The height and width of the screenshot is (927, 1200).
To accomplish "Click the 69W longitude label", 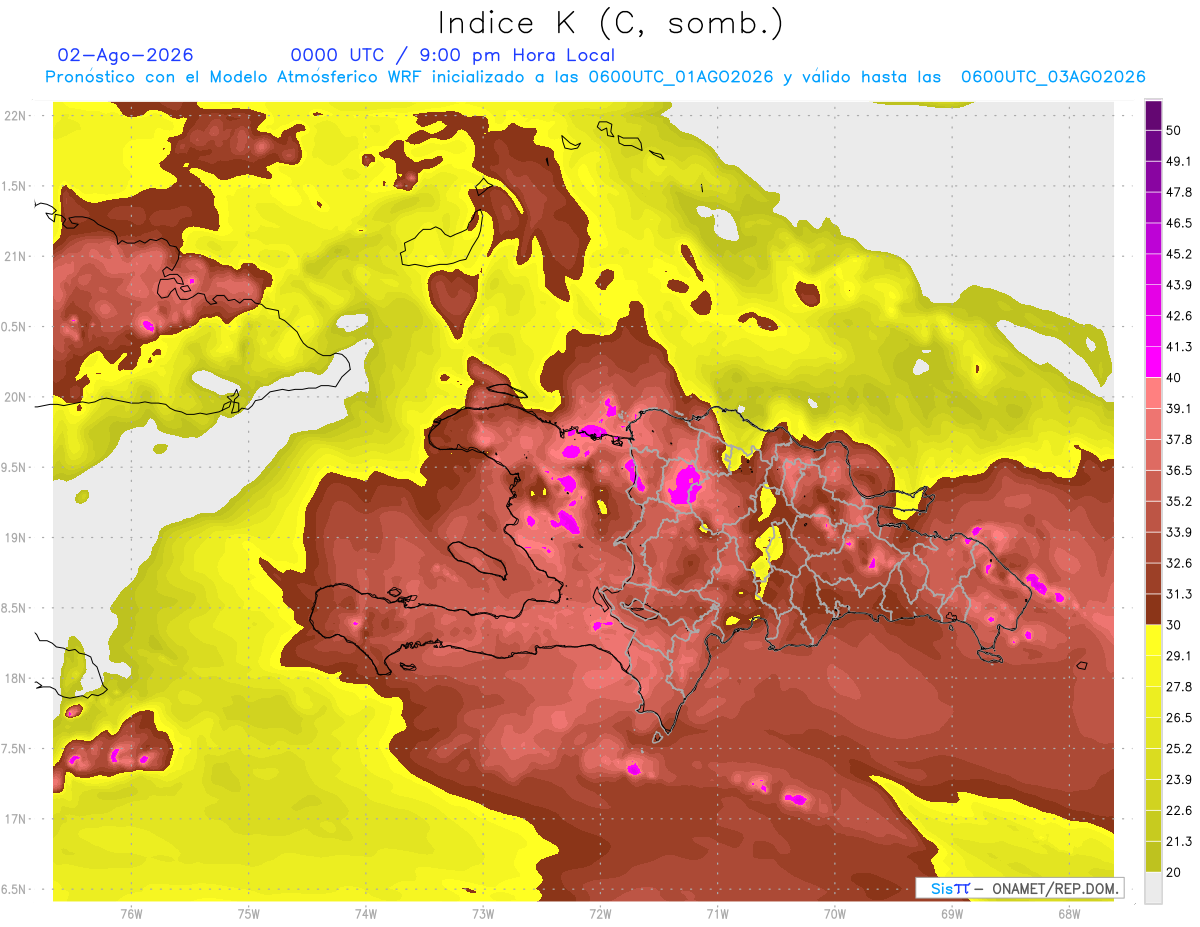I will [952, 913].
